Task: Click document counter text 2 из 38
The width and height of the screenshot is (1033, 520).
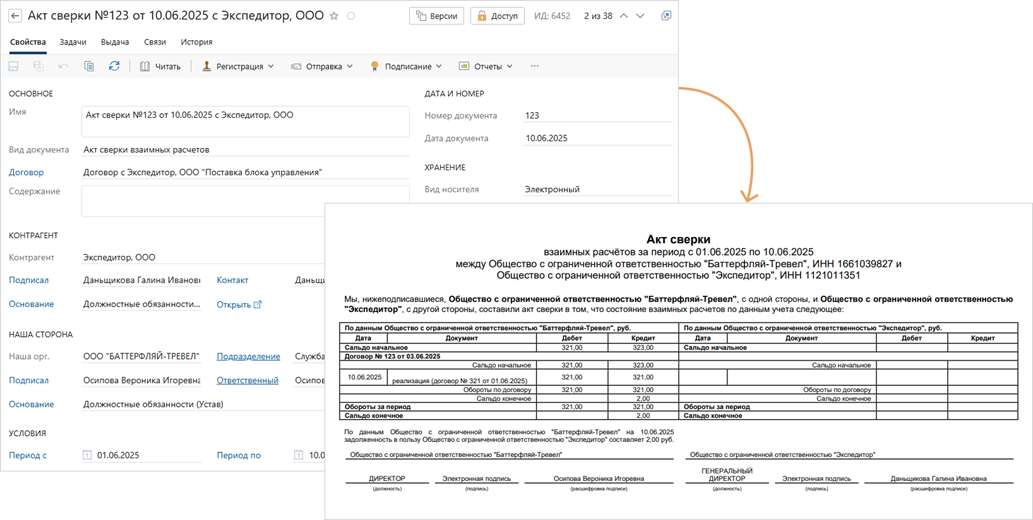Action: click(598, 16)
